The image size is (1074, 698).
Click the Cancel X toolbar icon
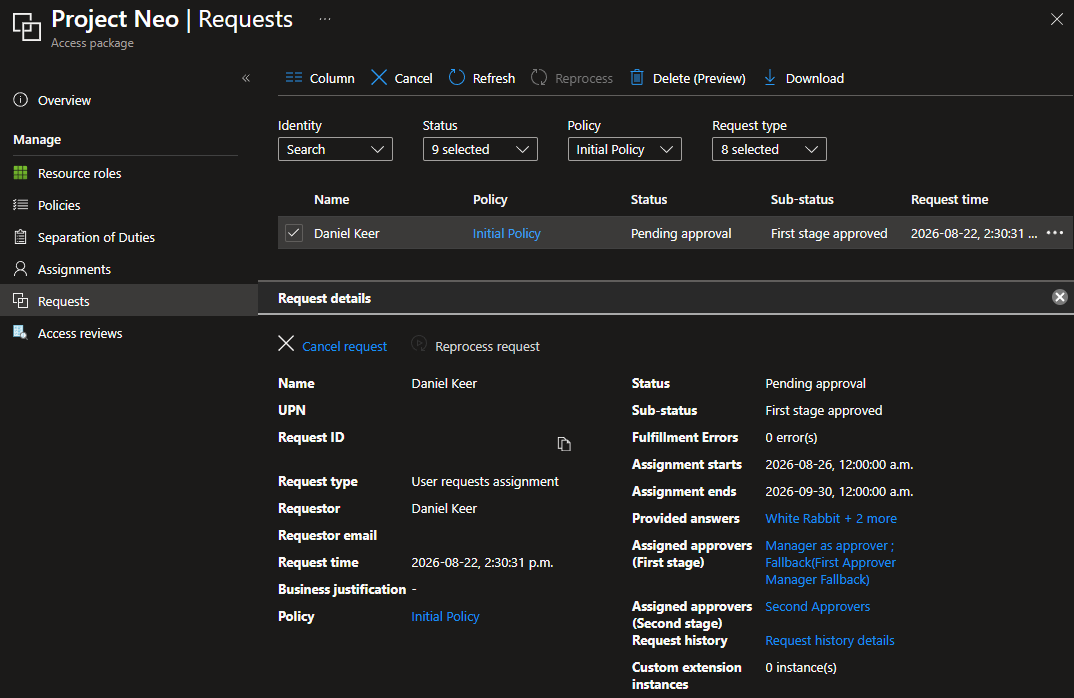pos(379,77)
